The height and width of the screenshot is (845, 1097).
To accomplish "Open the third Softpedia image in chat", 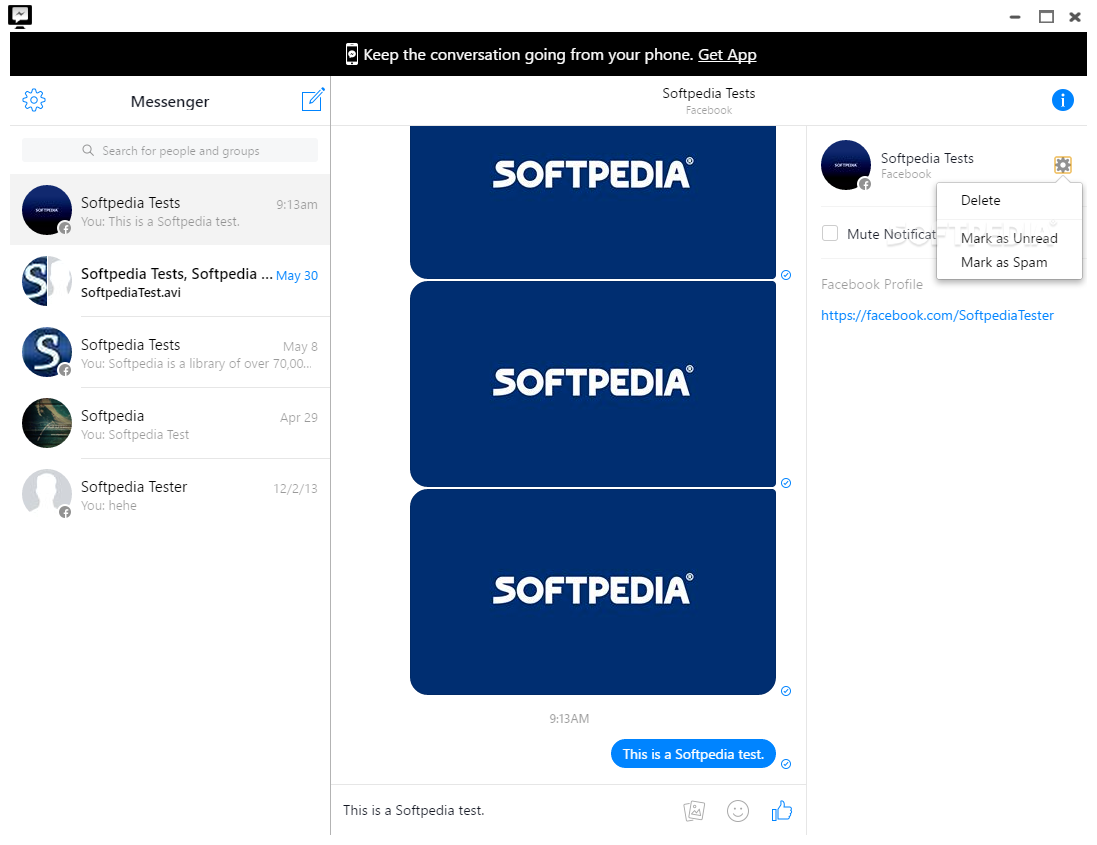I will [593, 592].
